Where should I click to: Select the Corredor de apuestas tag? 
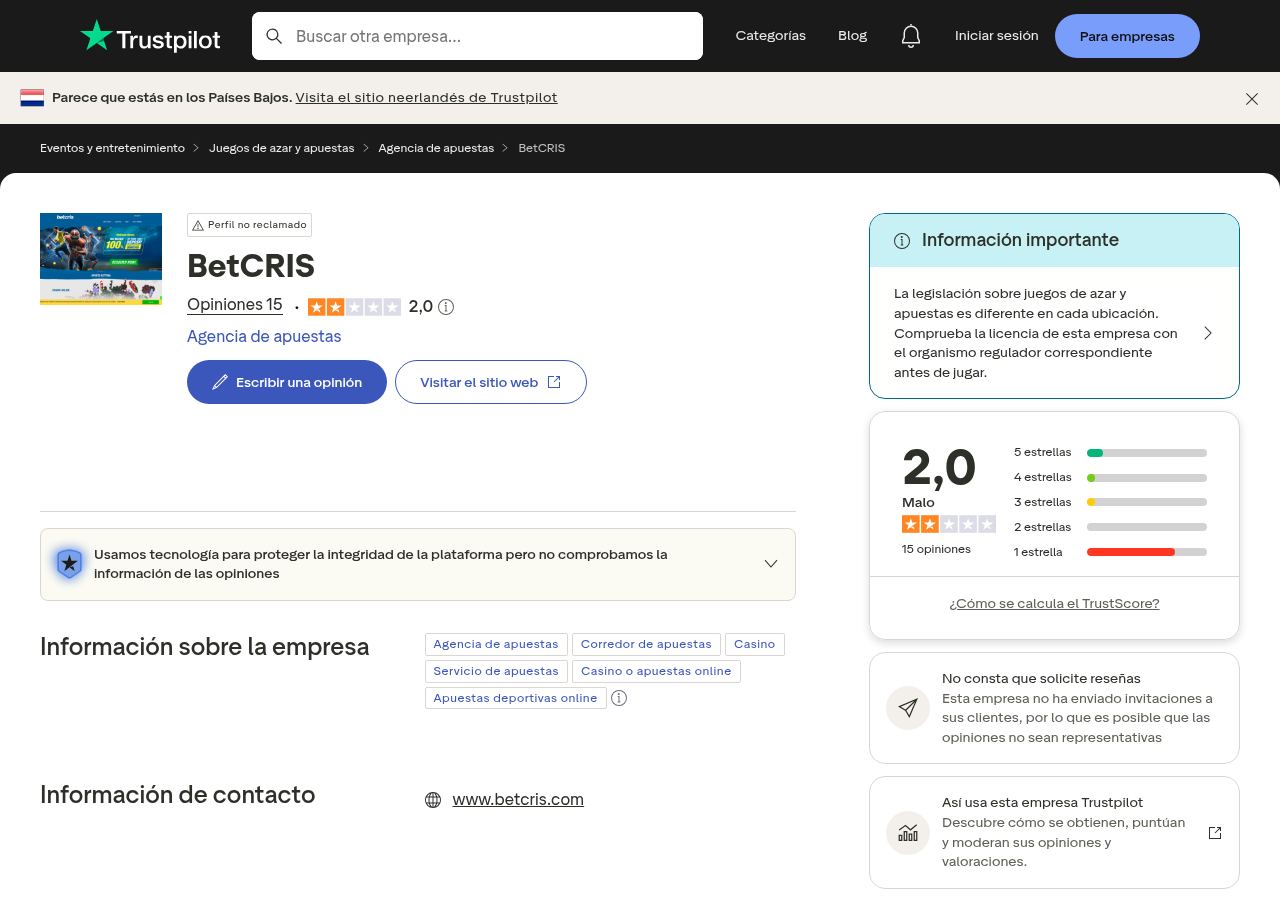646,645
